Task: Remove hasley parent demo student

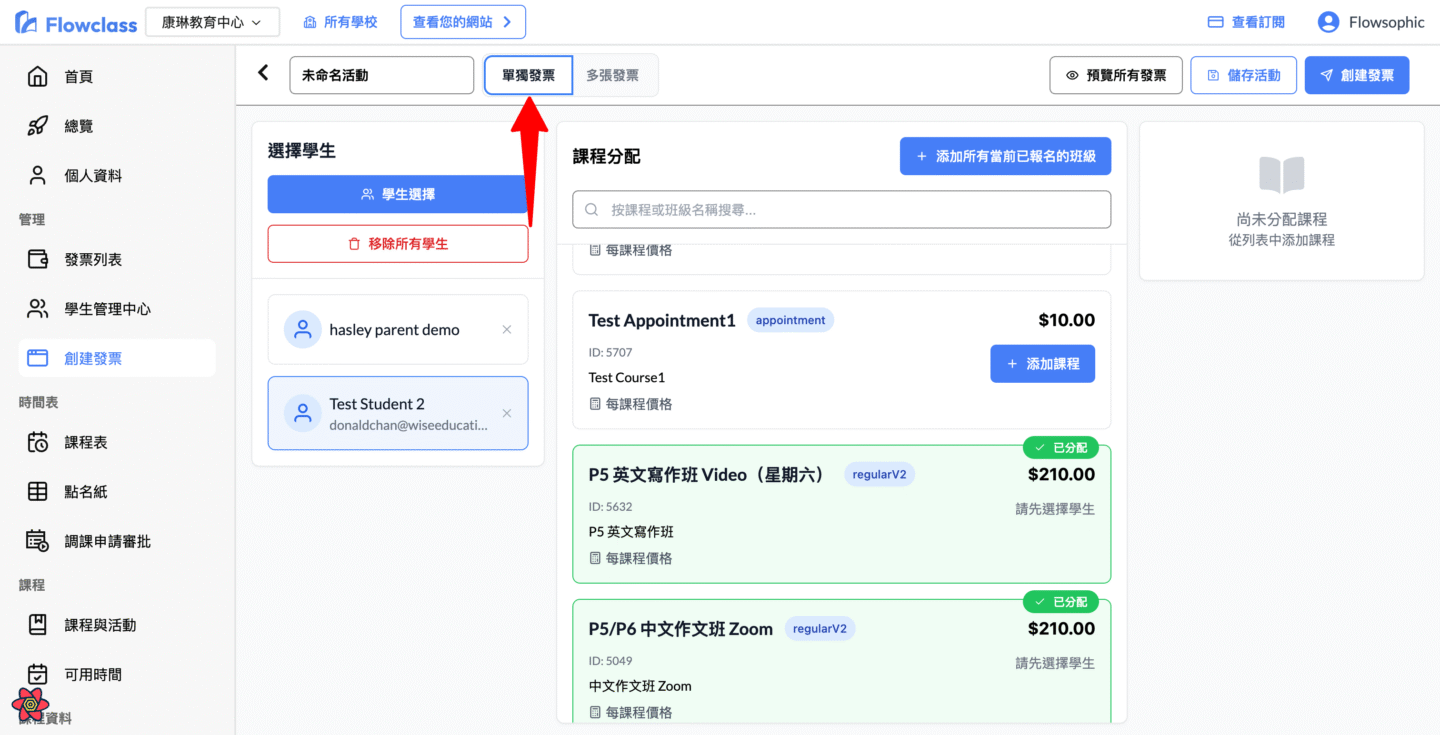Action: 506,330
